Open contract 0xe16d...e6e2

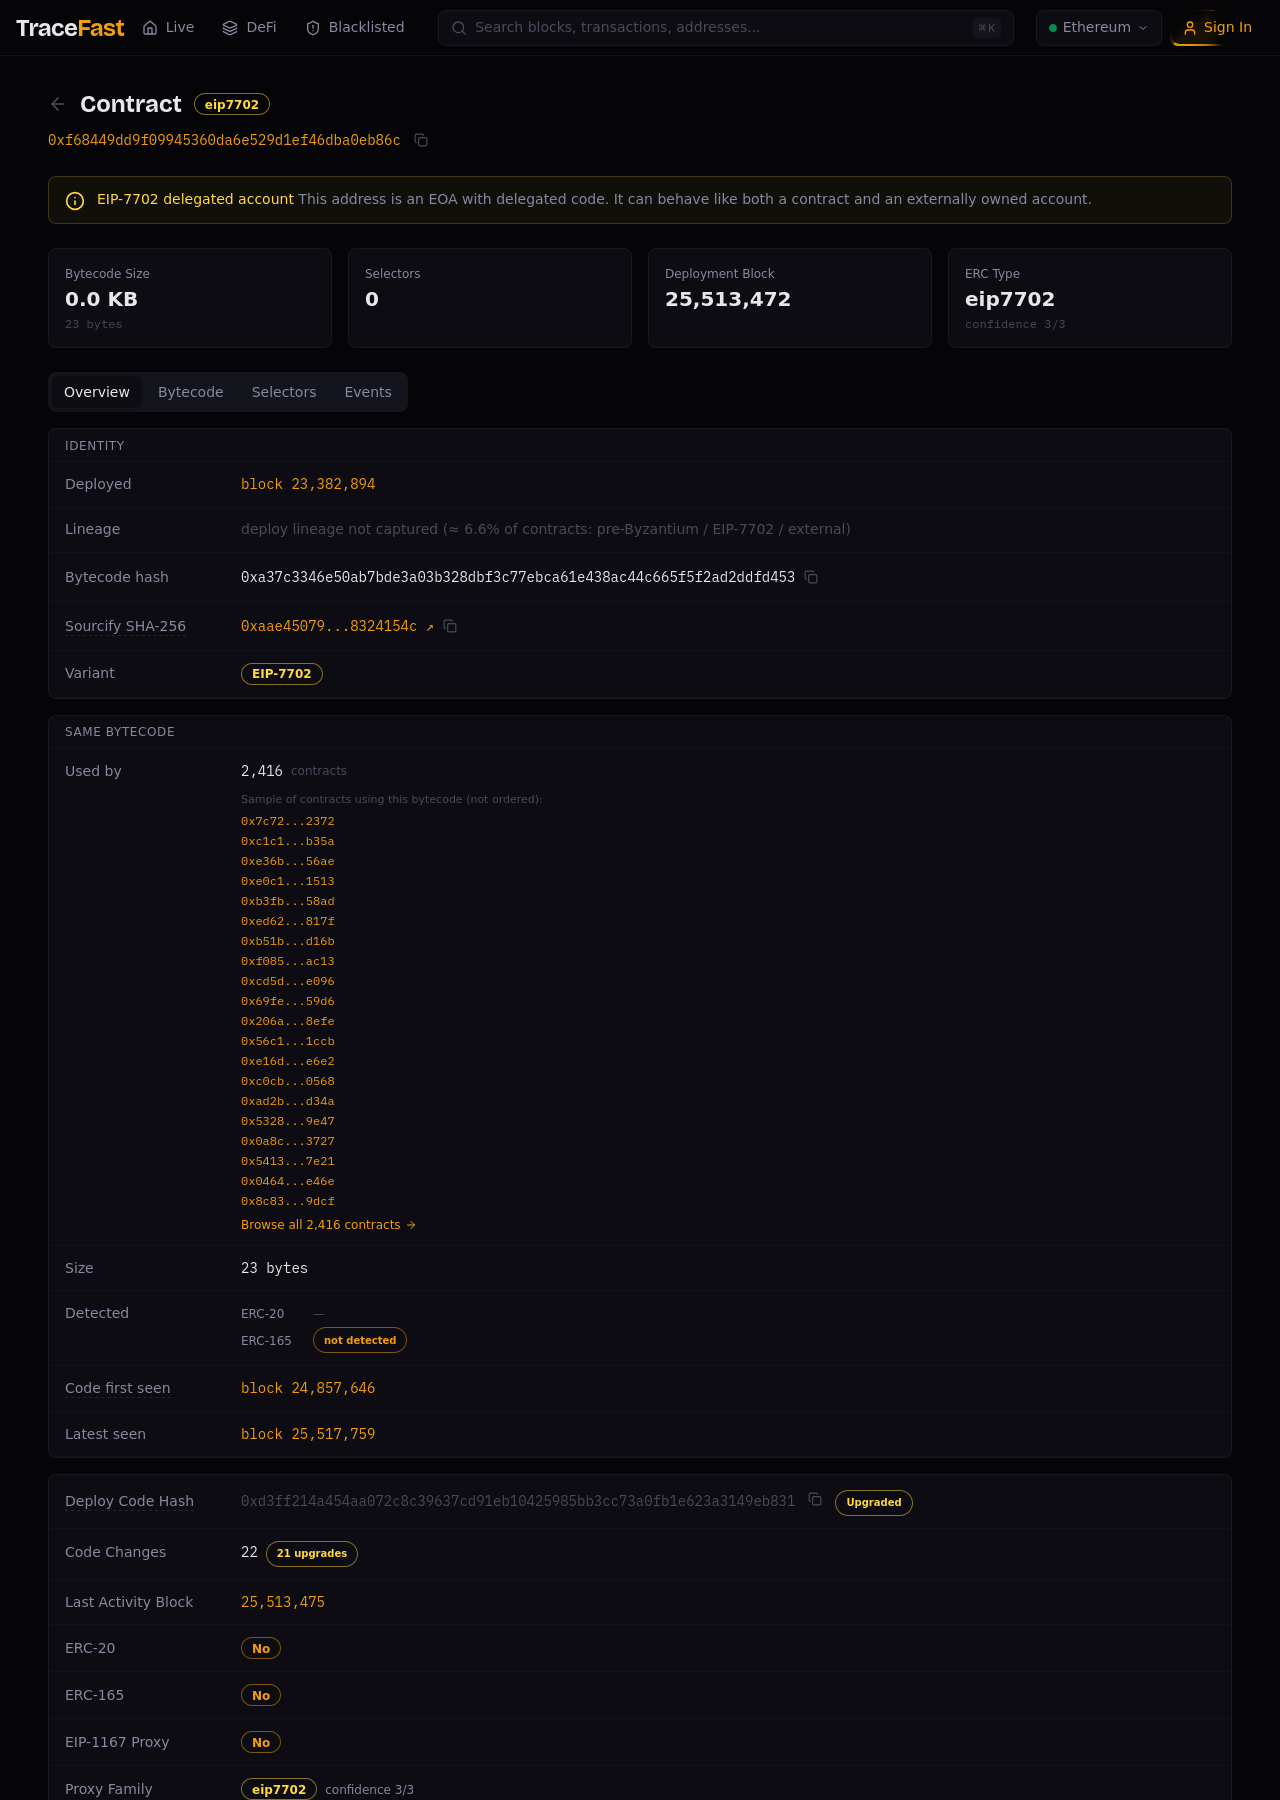pos(288,1061)
